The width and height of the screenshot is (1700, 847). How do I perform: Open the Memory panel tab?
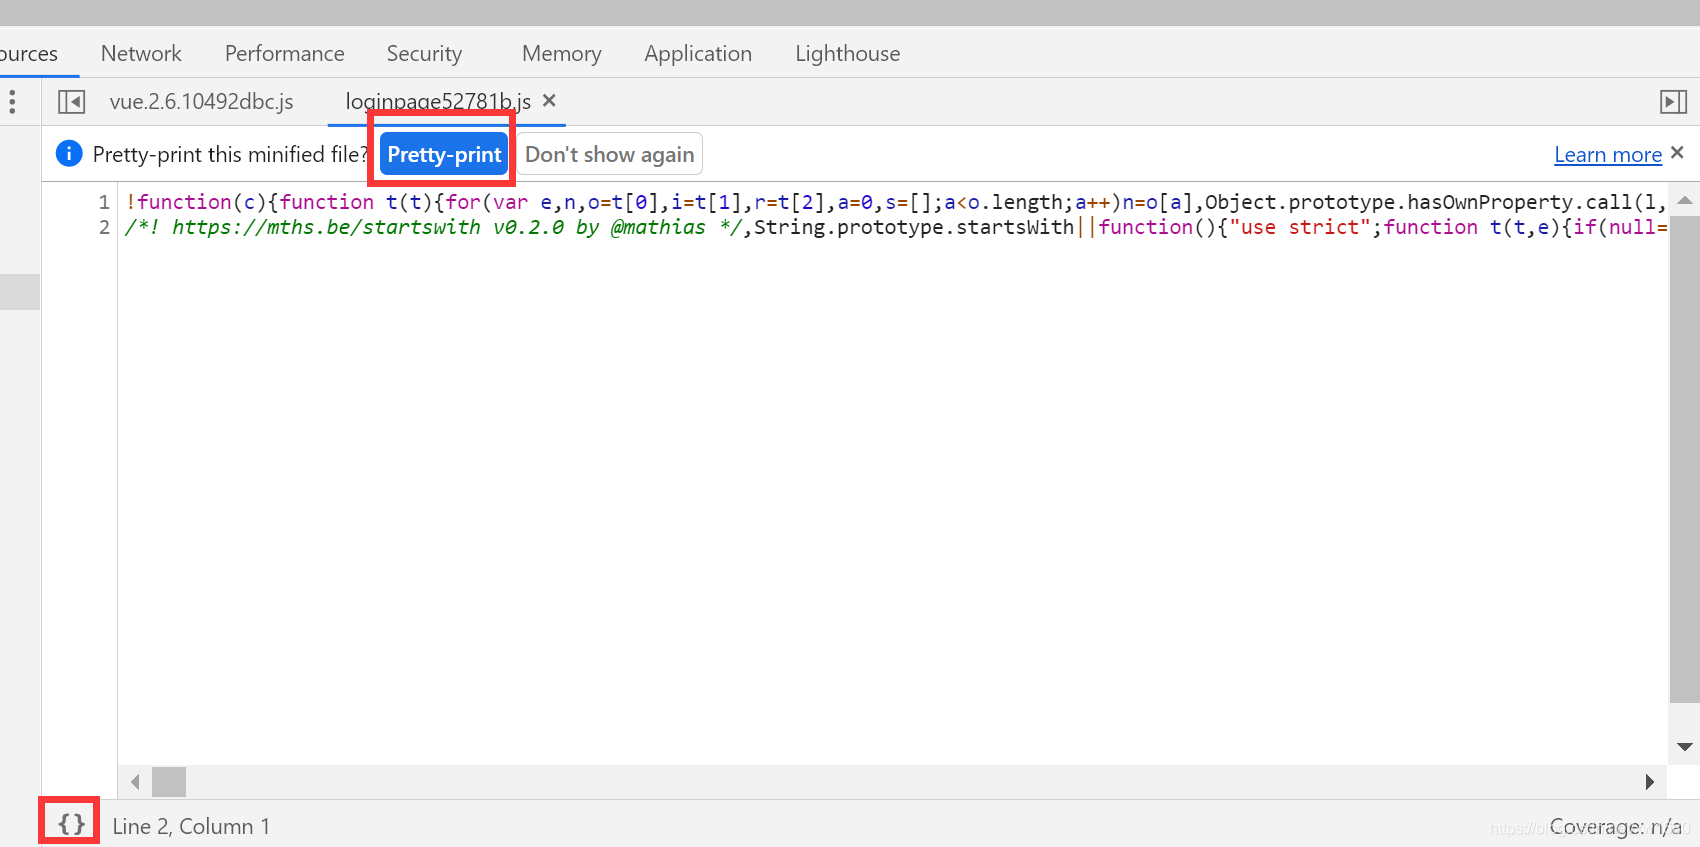pos(561,53)
